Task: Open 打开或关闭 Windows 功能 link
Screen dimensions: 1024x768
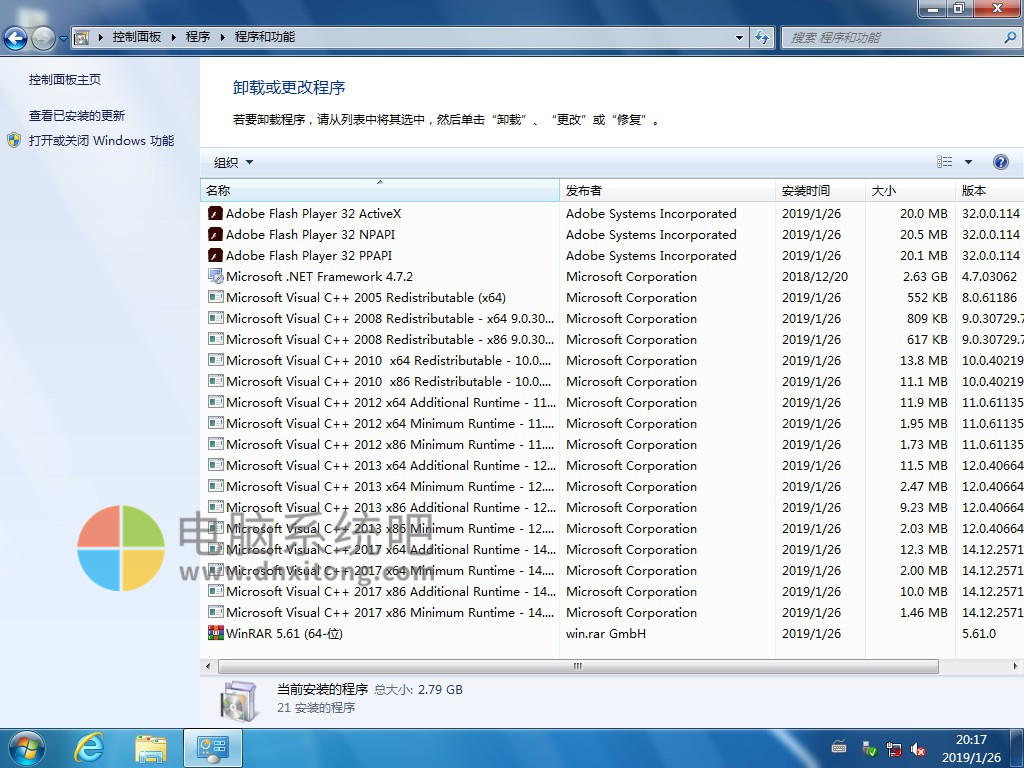Action: click(101, 141)
